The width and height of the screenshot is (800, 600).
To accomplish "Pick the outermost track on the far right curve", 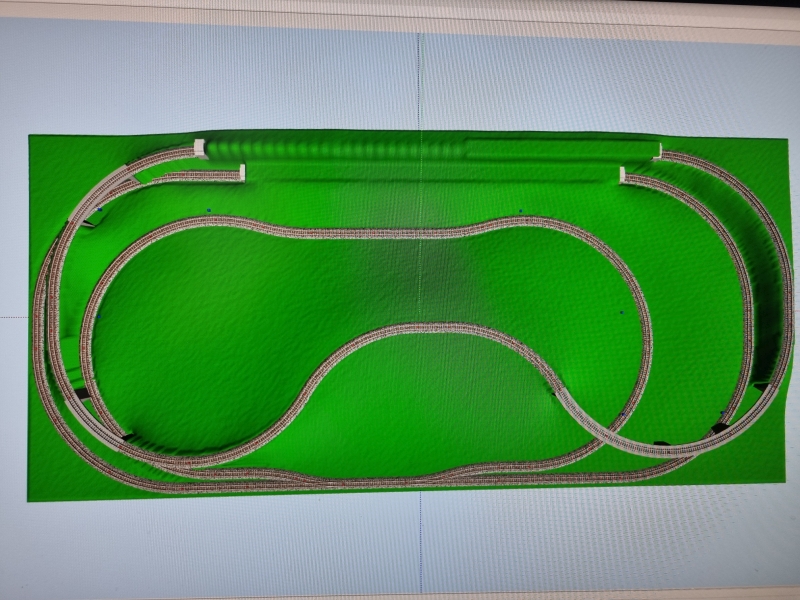I will (790, 310).
